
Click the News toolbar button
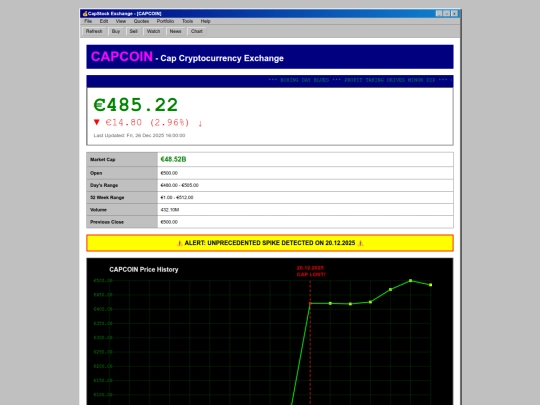[175, 31]
